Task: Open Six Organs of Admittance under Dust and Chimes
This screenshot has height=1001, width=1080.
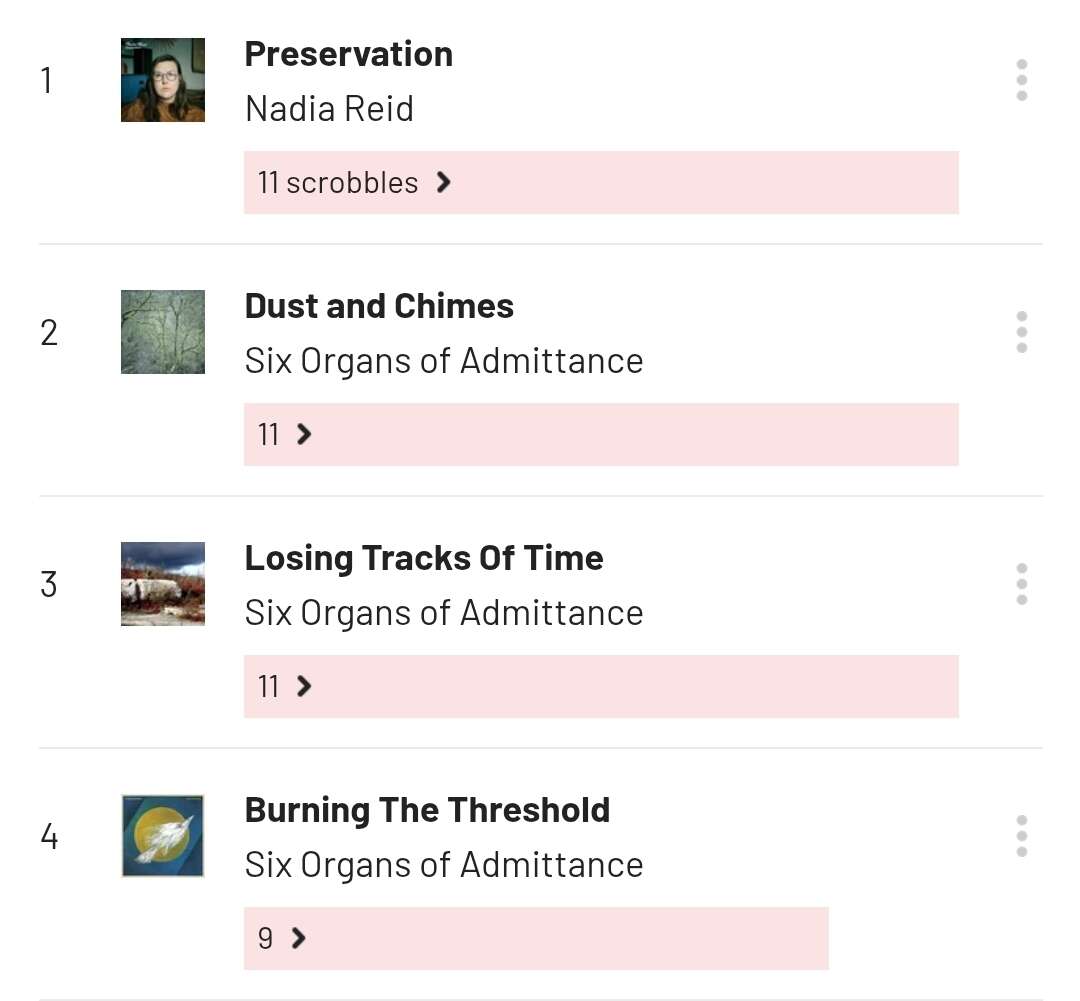Action: pos(443,360)
